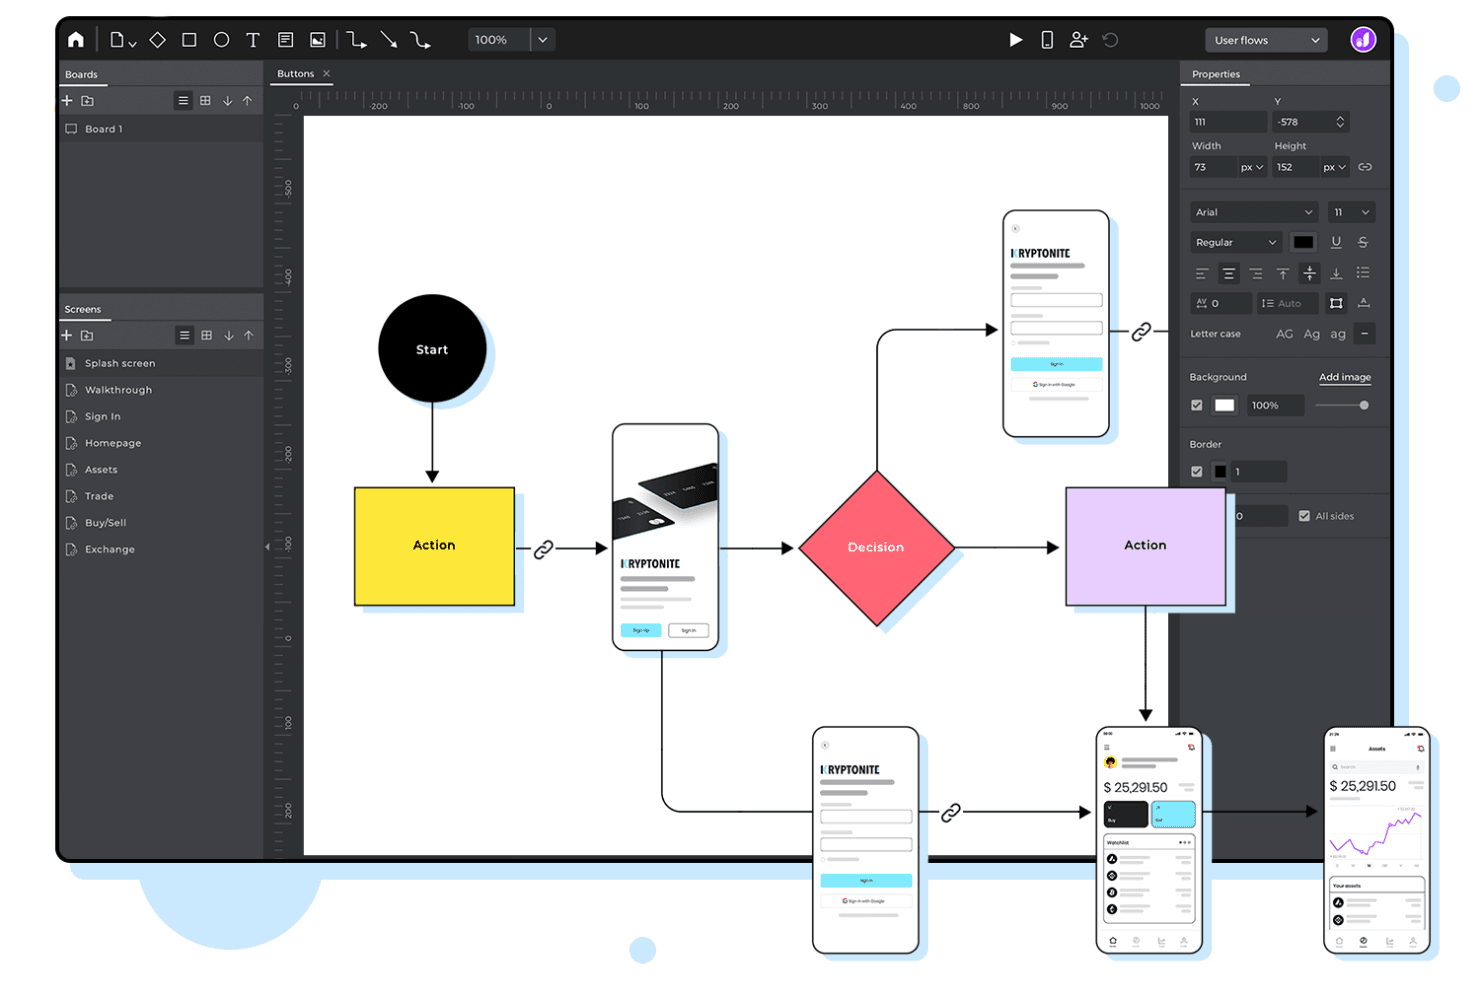Image resolution: width=1480 pixels, height=987 pixels.
Task: Click the undo arrow icon
Action: click(x=1110, y=40)
